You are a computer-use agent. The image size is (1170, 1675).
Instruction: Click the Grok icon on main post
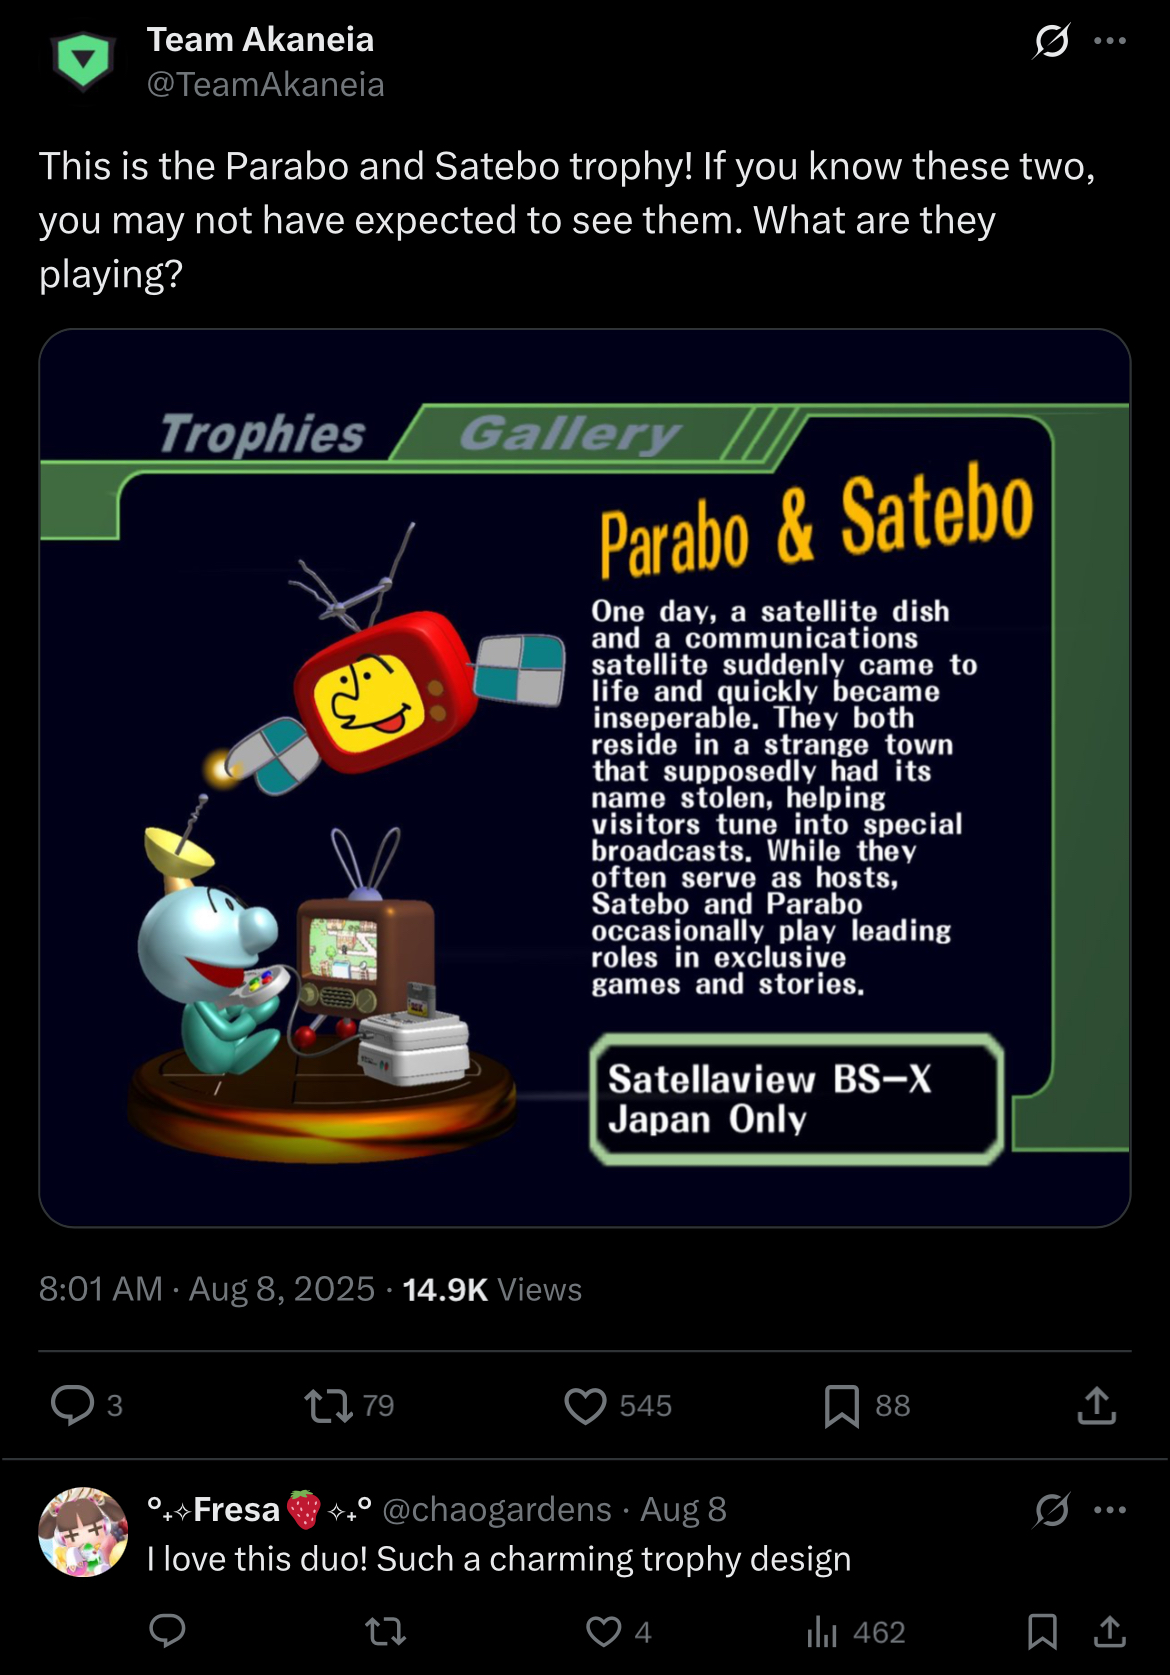point(1052,41)
